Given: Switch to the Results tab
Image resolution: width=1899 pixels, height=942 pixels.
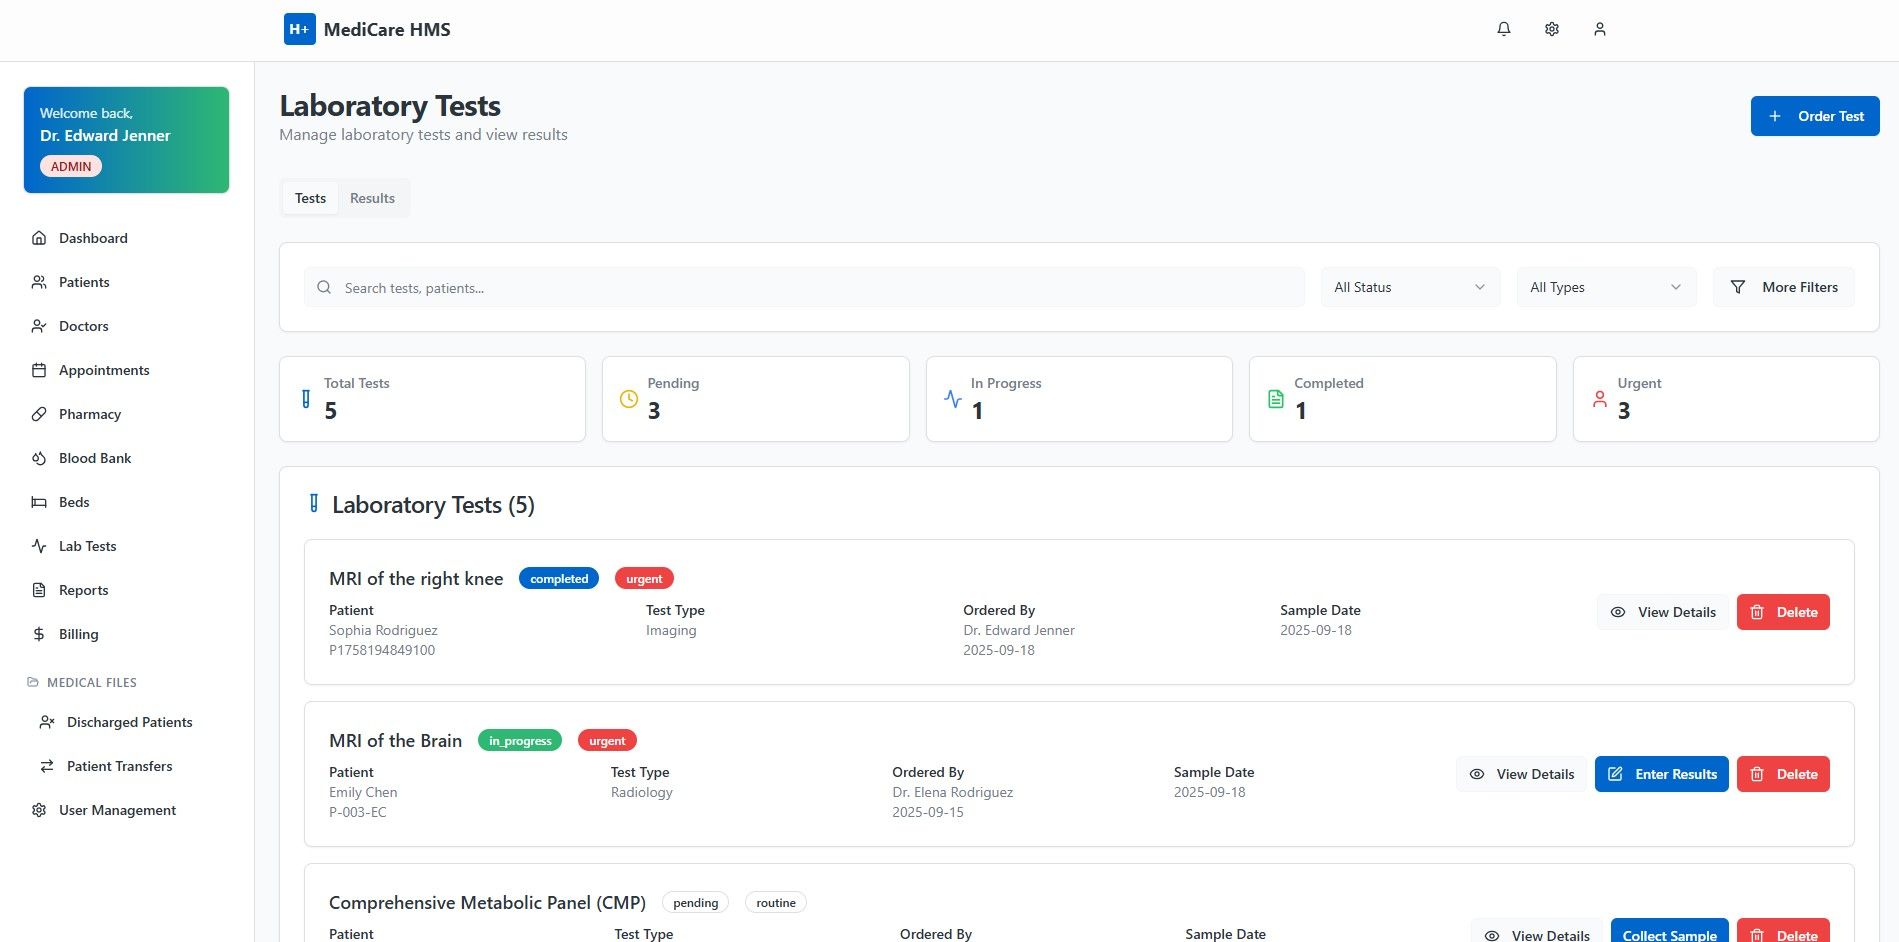Looking at the screenshot, I should tap(372, 198).
